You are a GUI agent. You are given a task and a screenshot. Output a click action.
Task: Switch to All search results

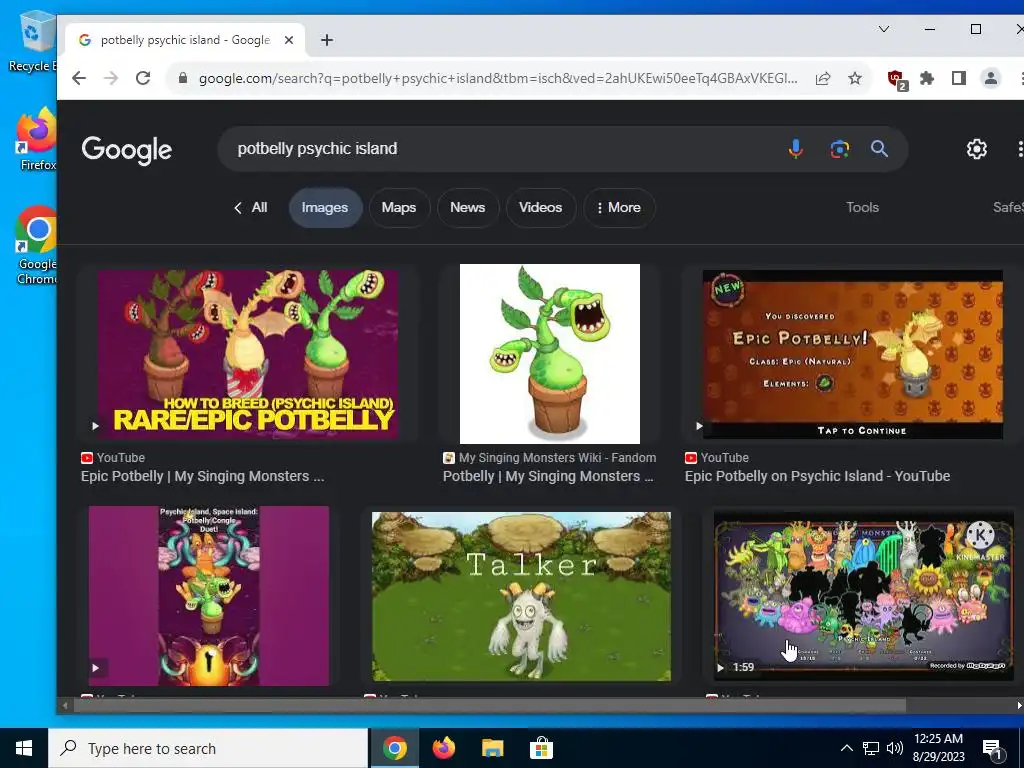point(251,208)
